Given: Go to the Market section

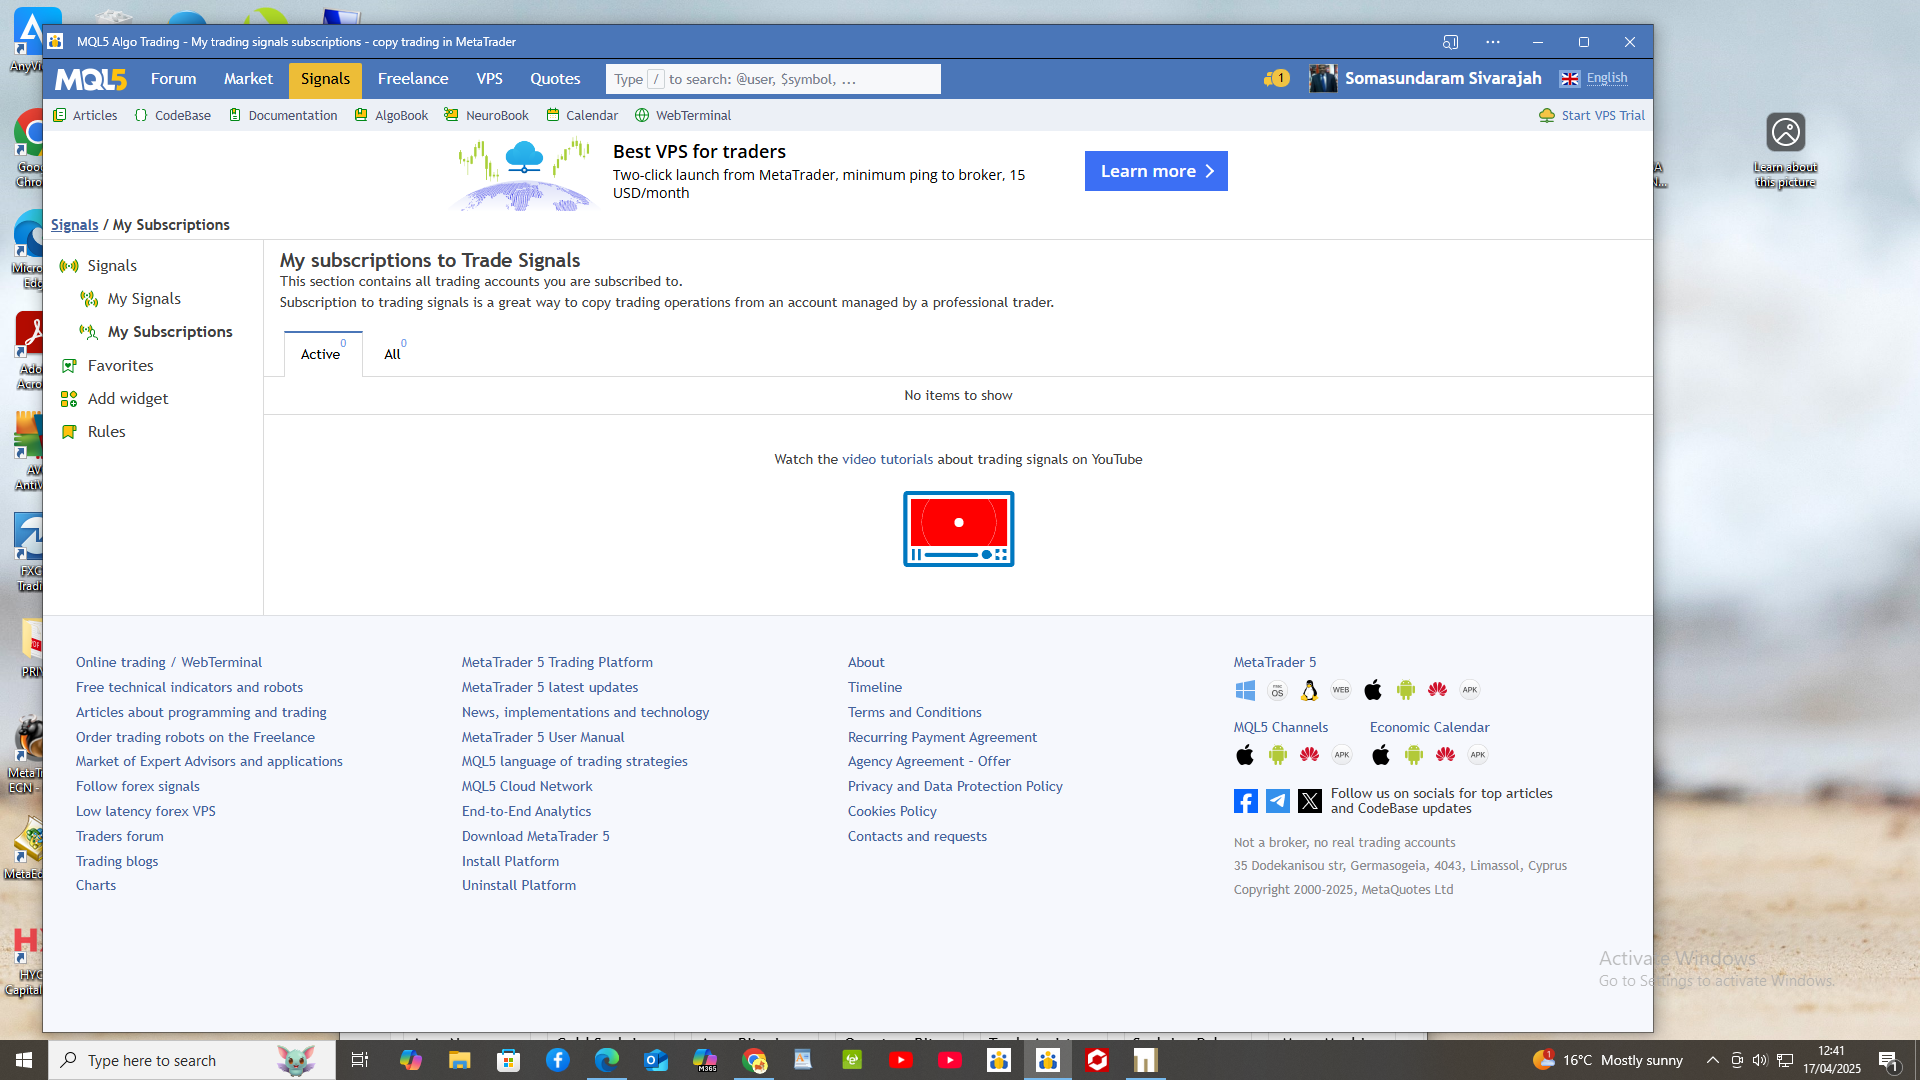Looking at the screenshot, I should [x=248, y=79].
